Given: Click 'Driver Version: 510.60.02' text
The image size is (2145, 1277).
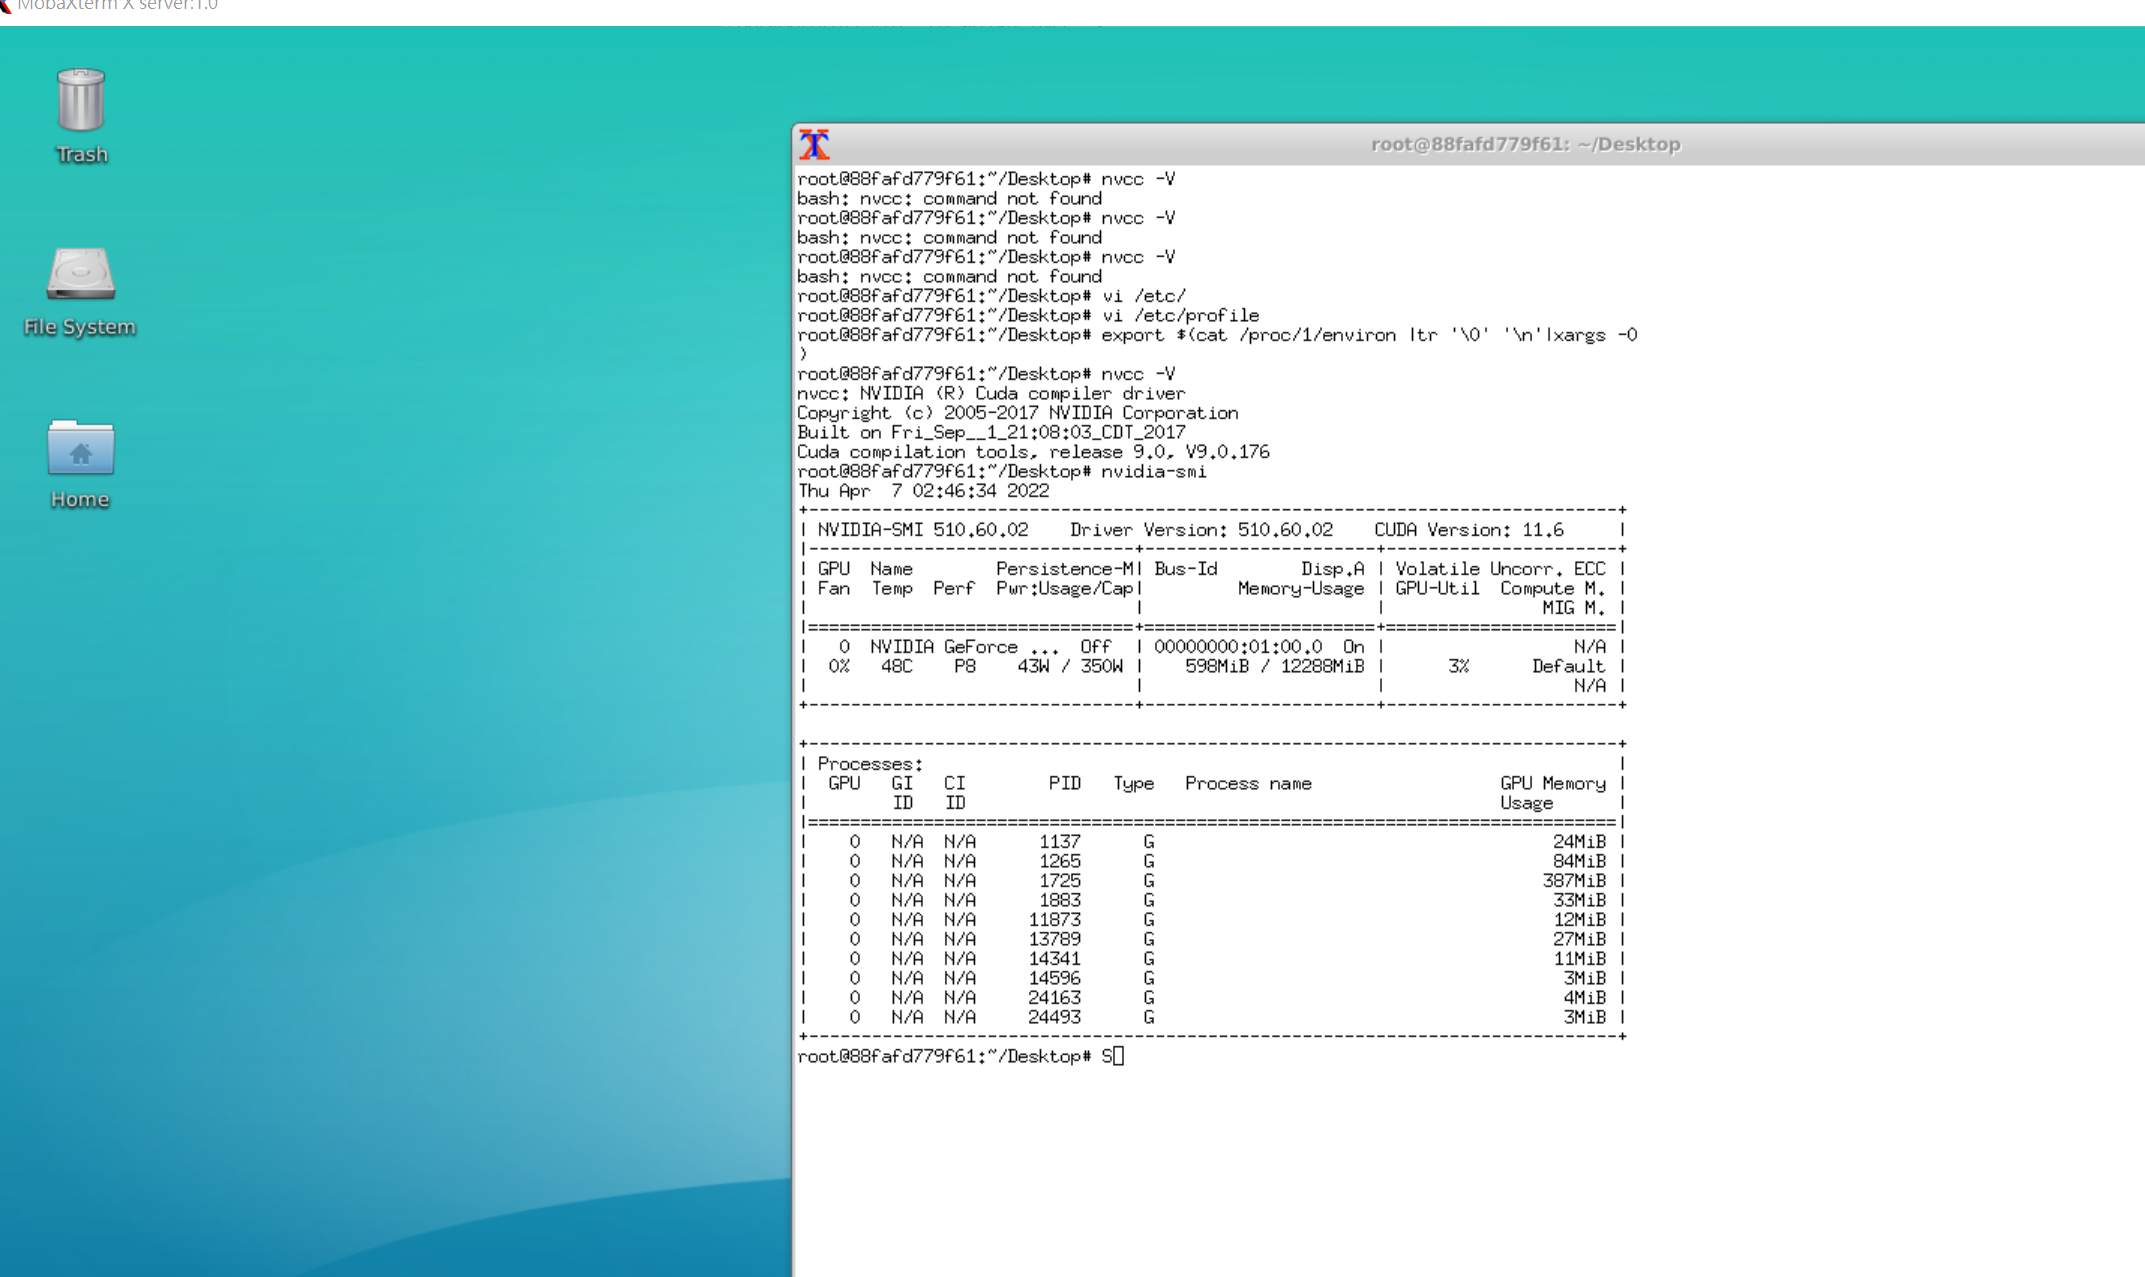Looking at the screenshot, I should (1200, 530).
